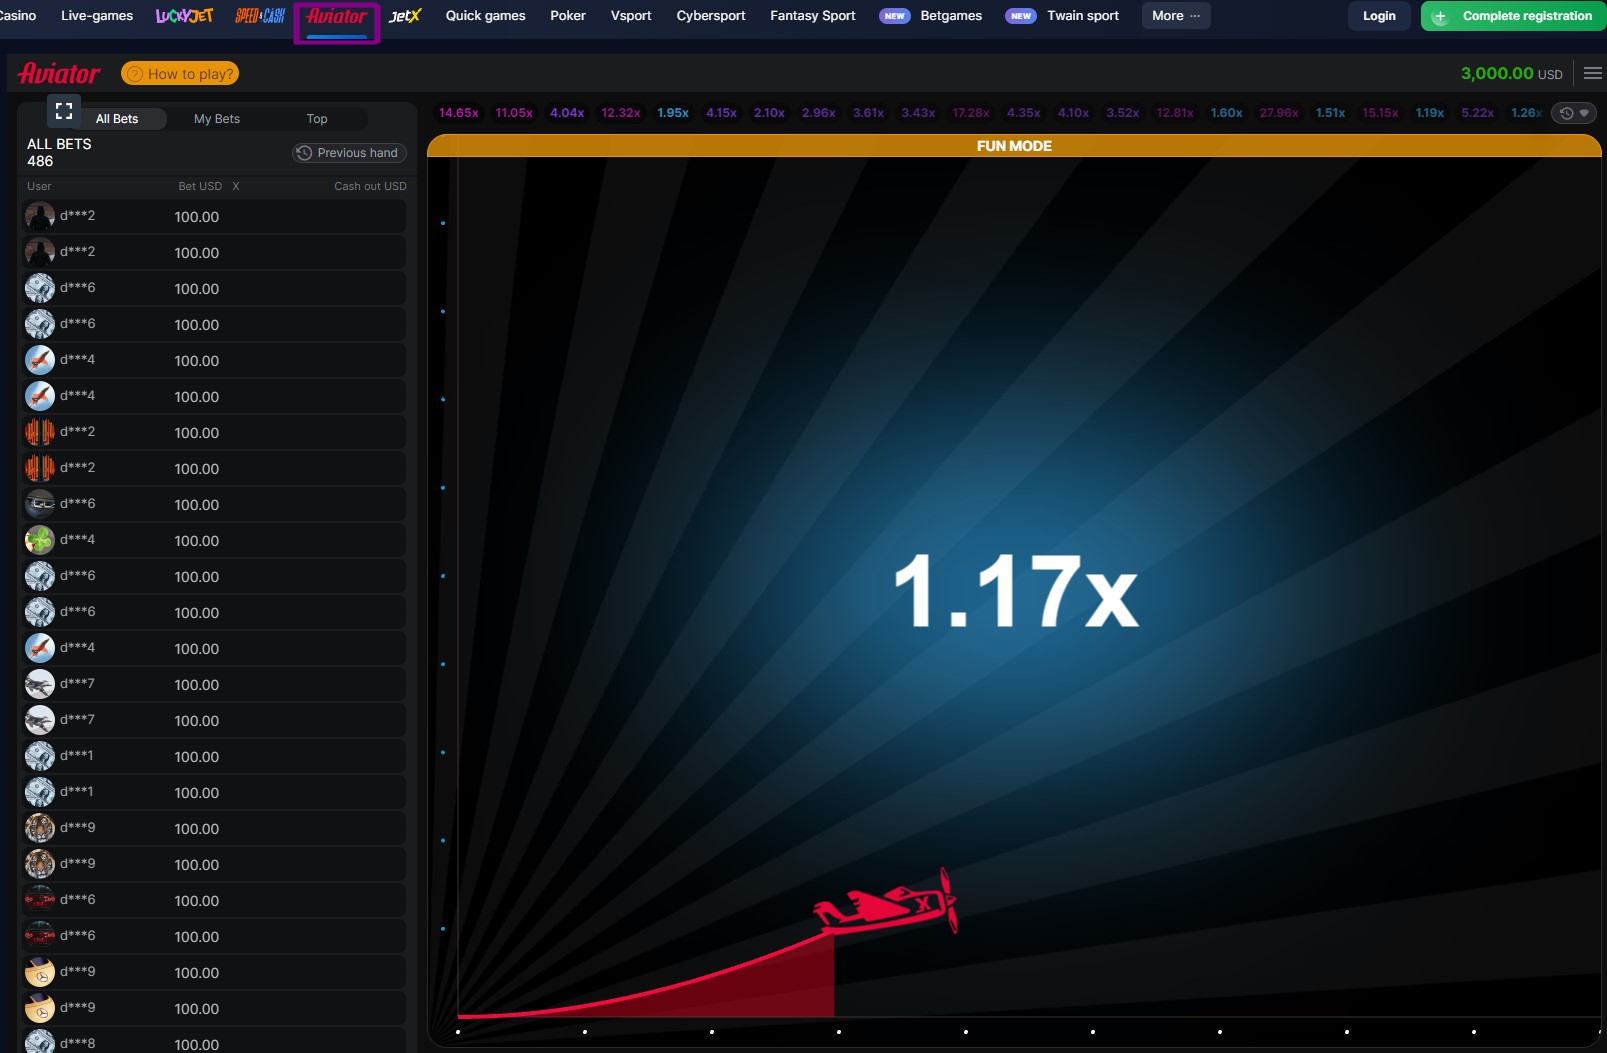
Task: Click the Aviator logo in top navigation
Action: point(337,17)
